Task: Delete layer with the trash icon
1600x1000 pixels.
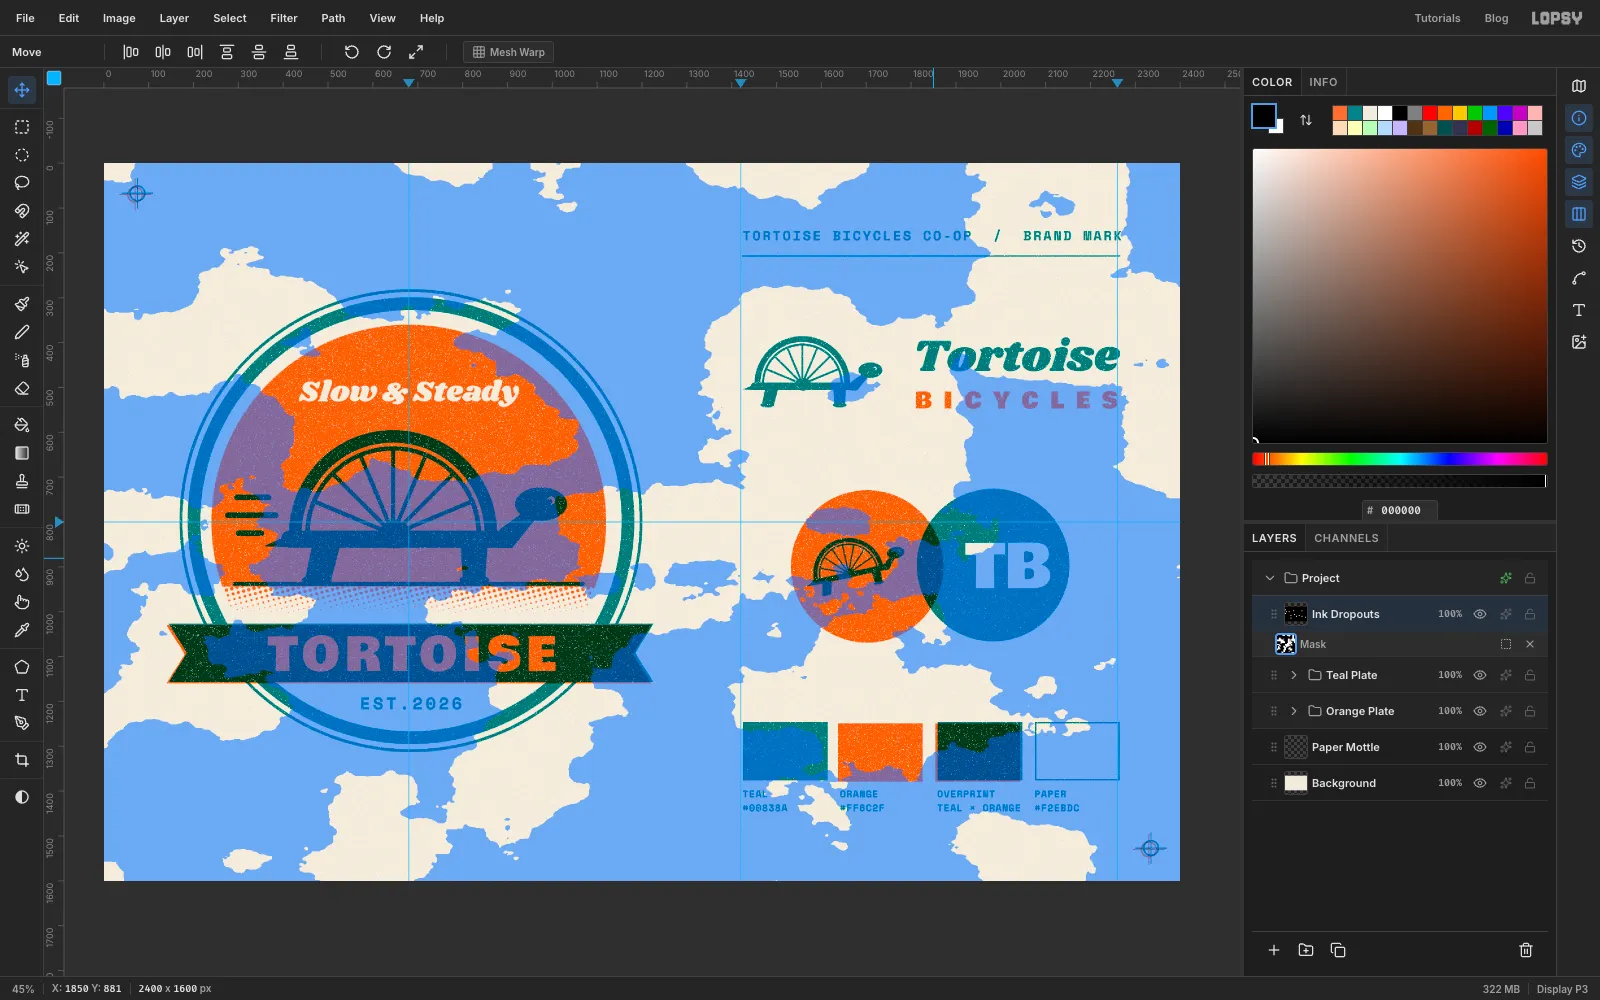Action: click(x=1526, y=950)
